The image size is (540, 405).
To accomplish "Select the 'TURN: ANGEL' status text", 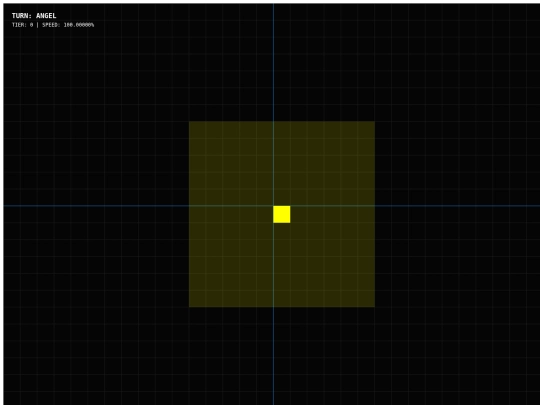I will tap(34, 16).
